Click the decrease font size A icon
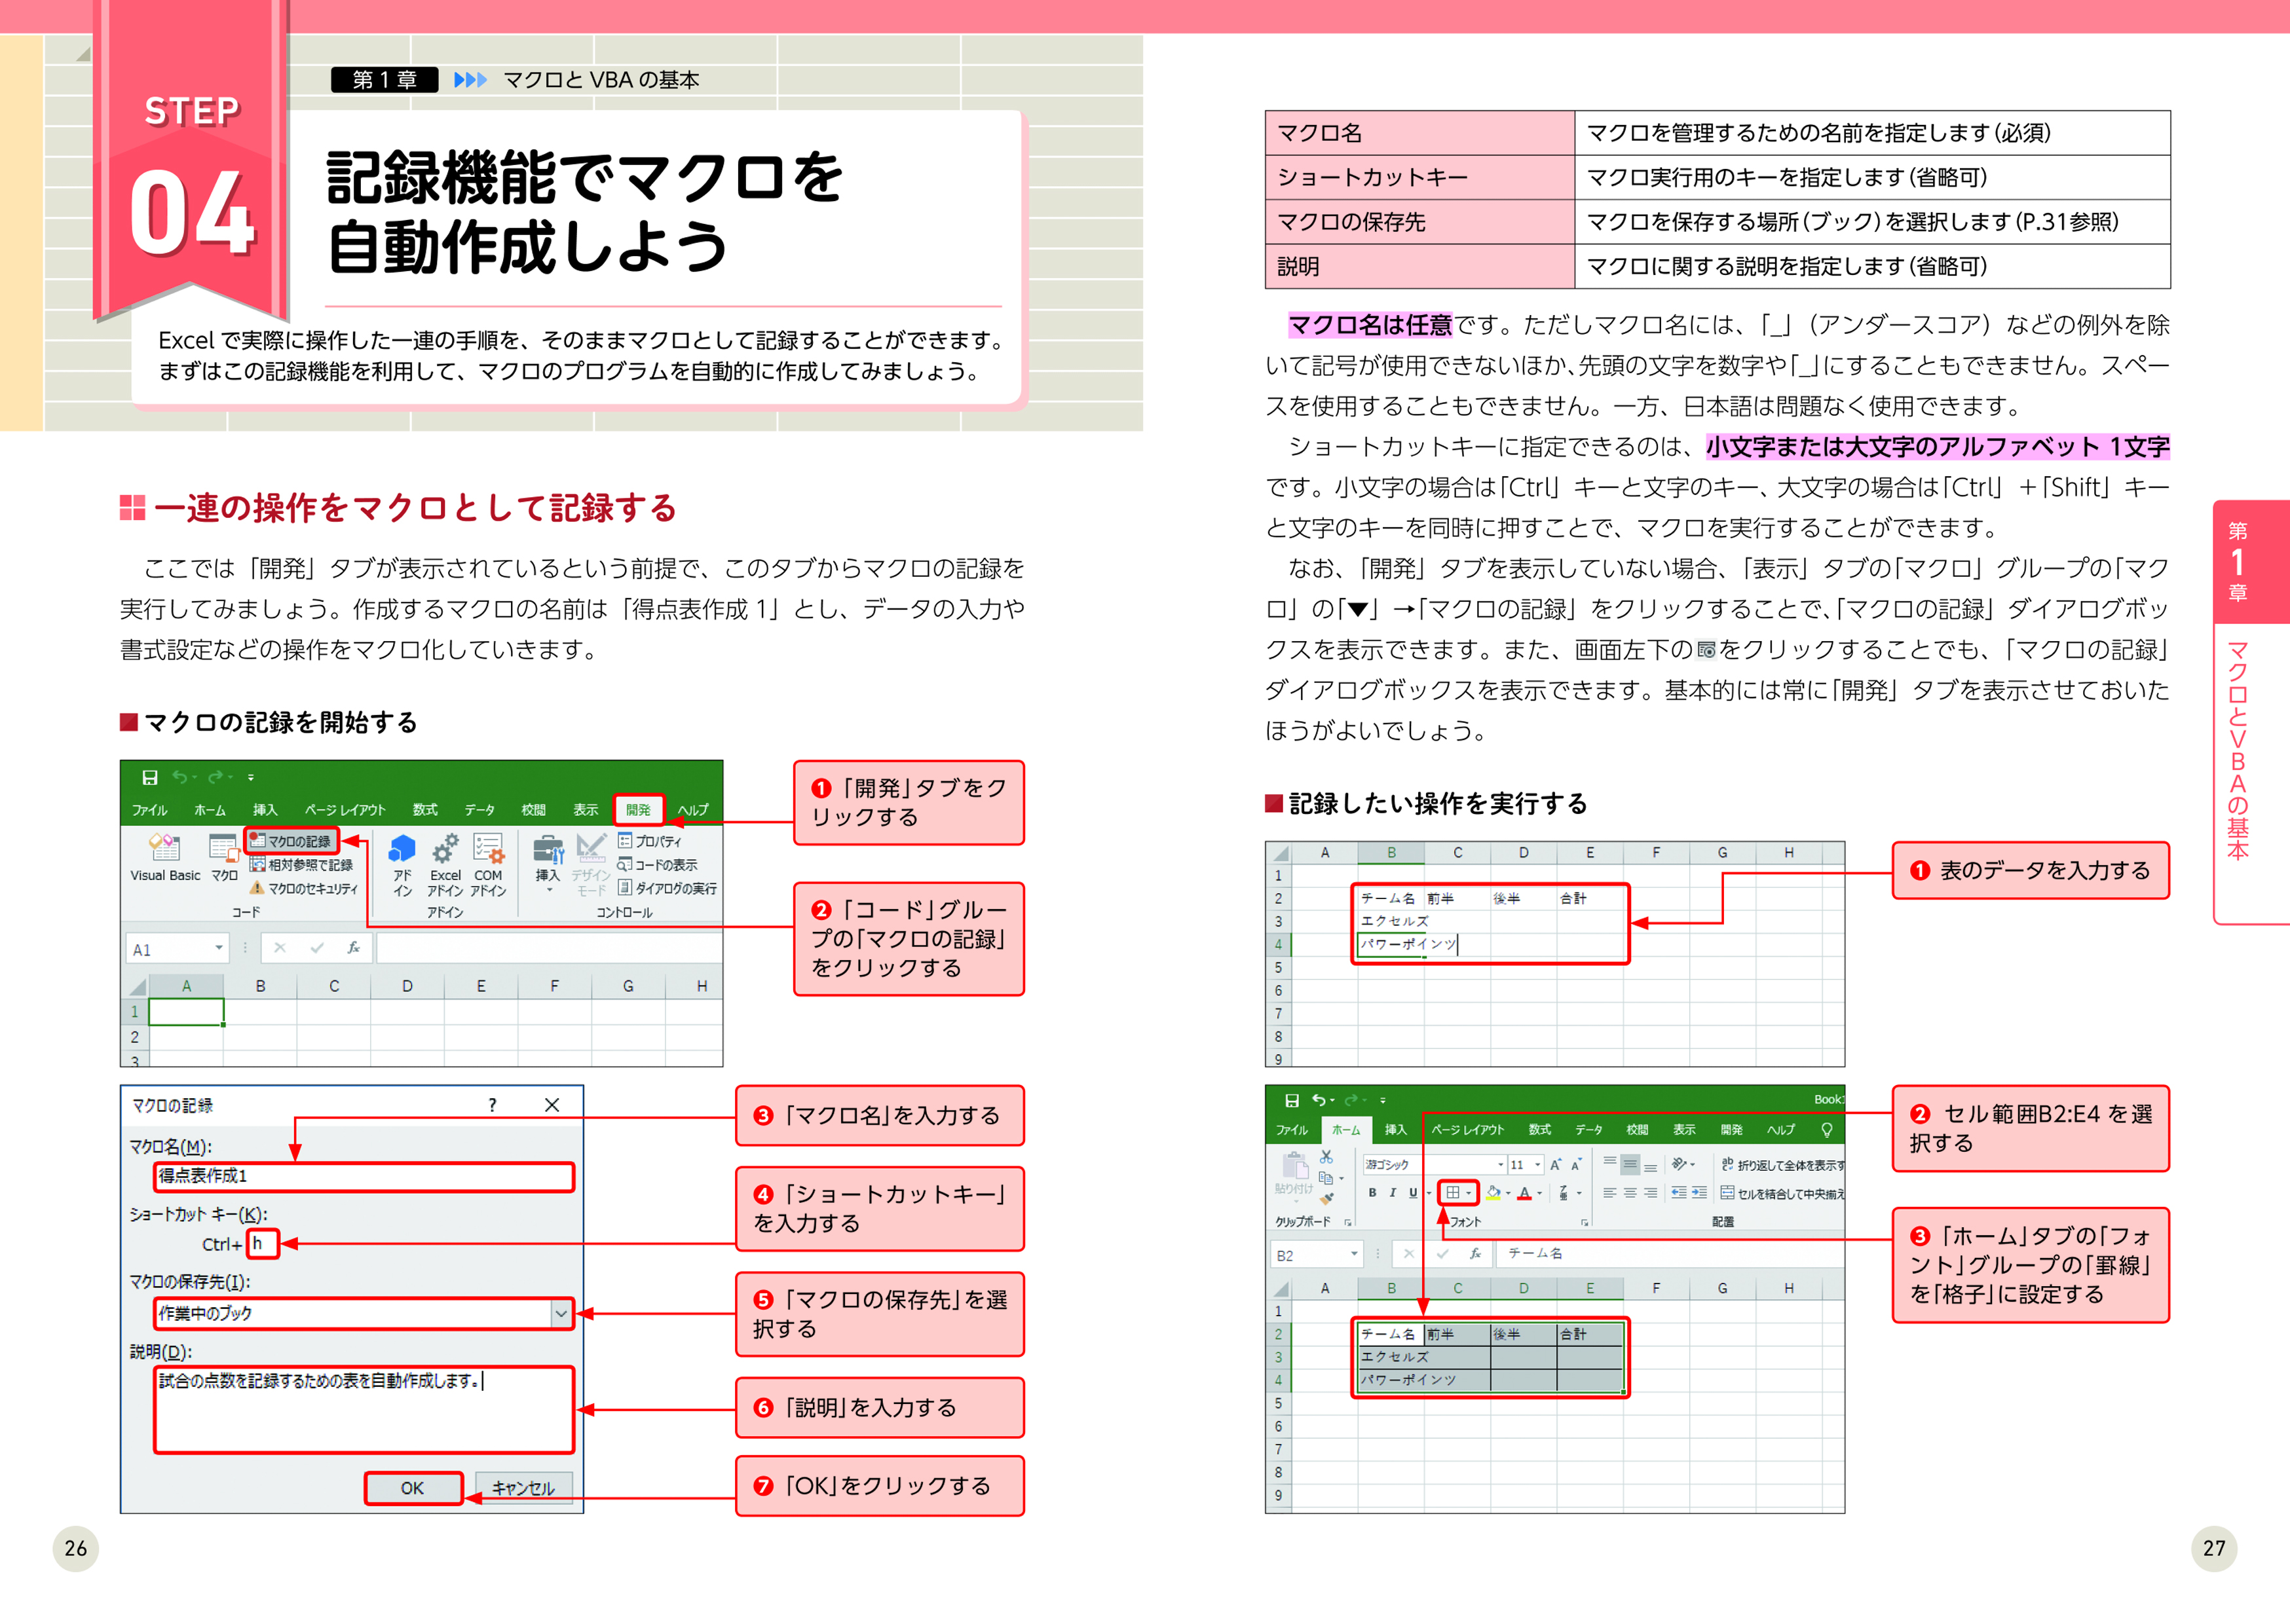Image resolution: width=2290 pixels, height=1624 pixels. coord(1576,1165)
